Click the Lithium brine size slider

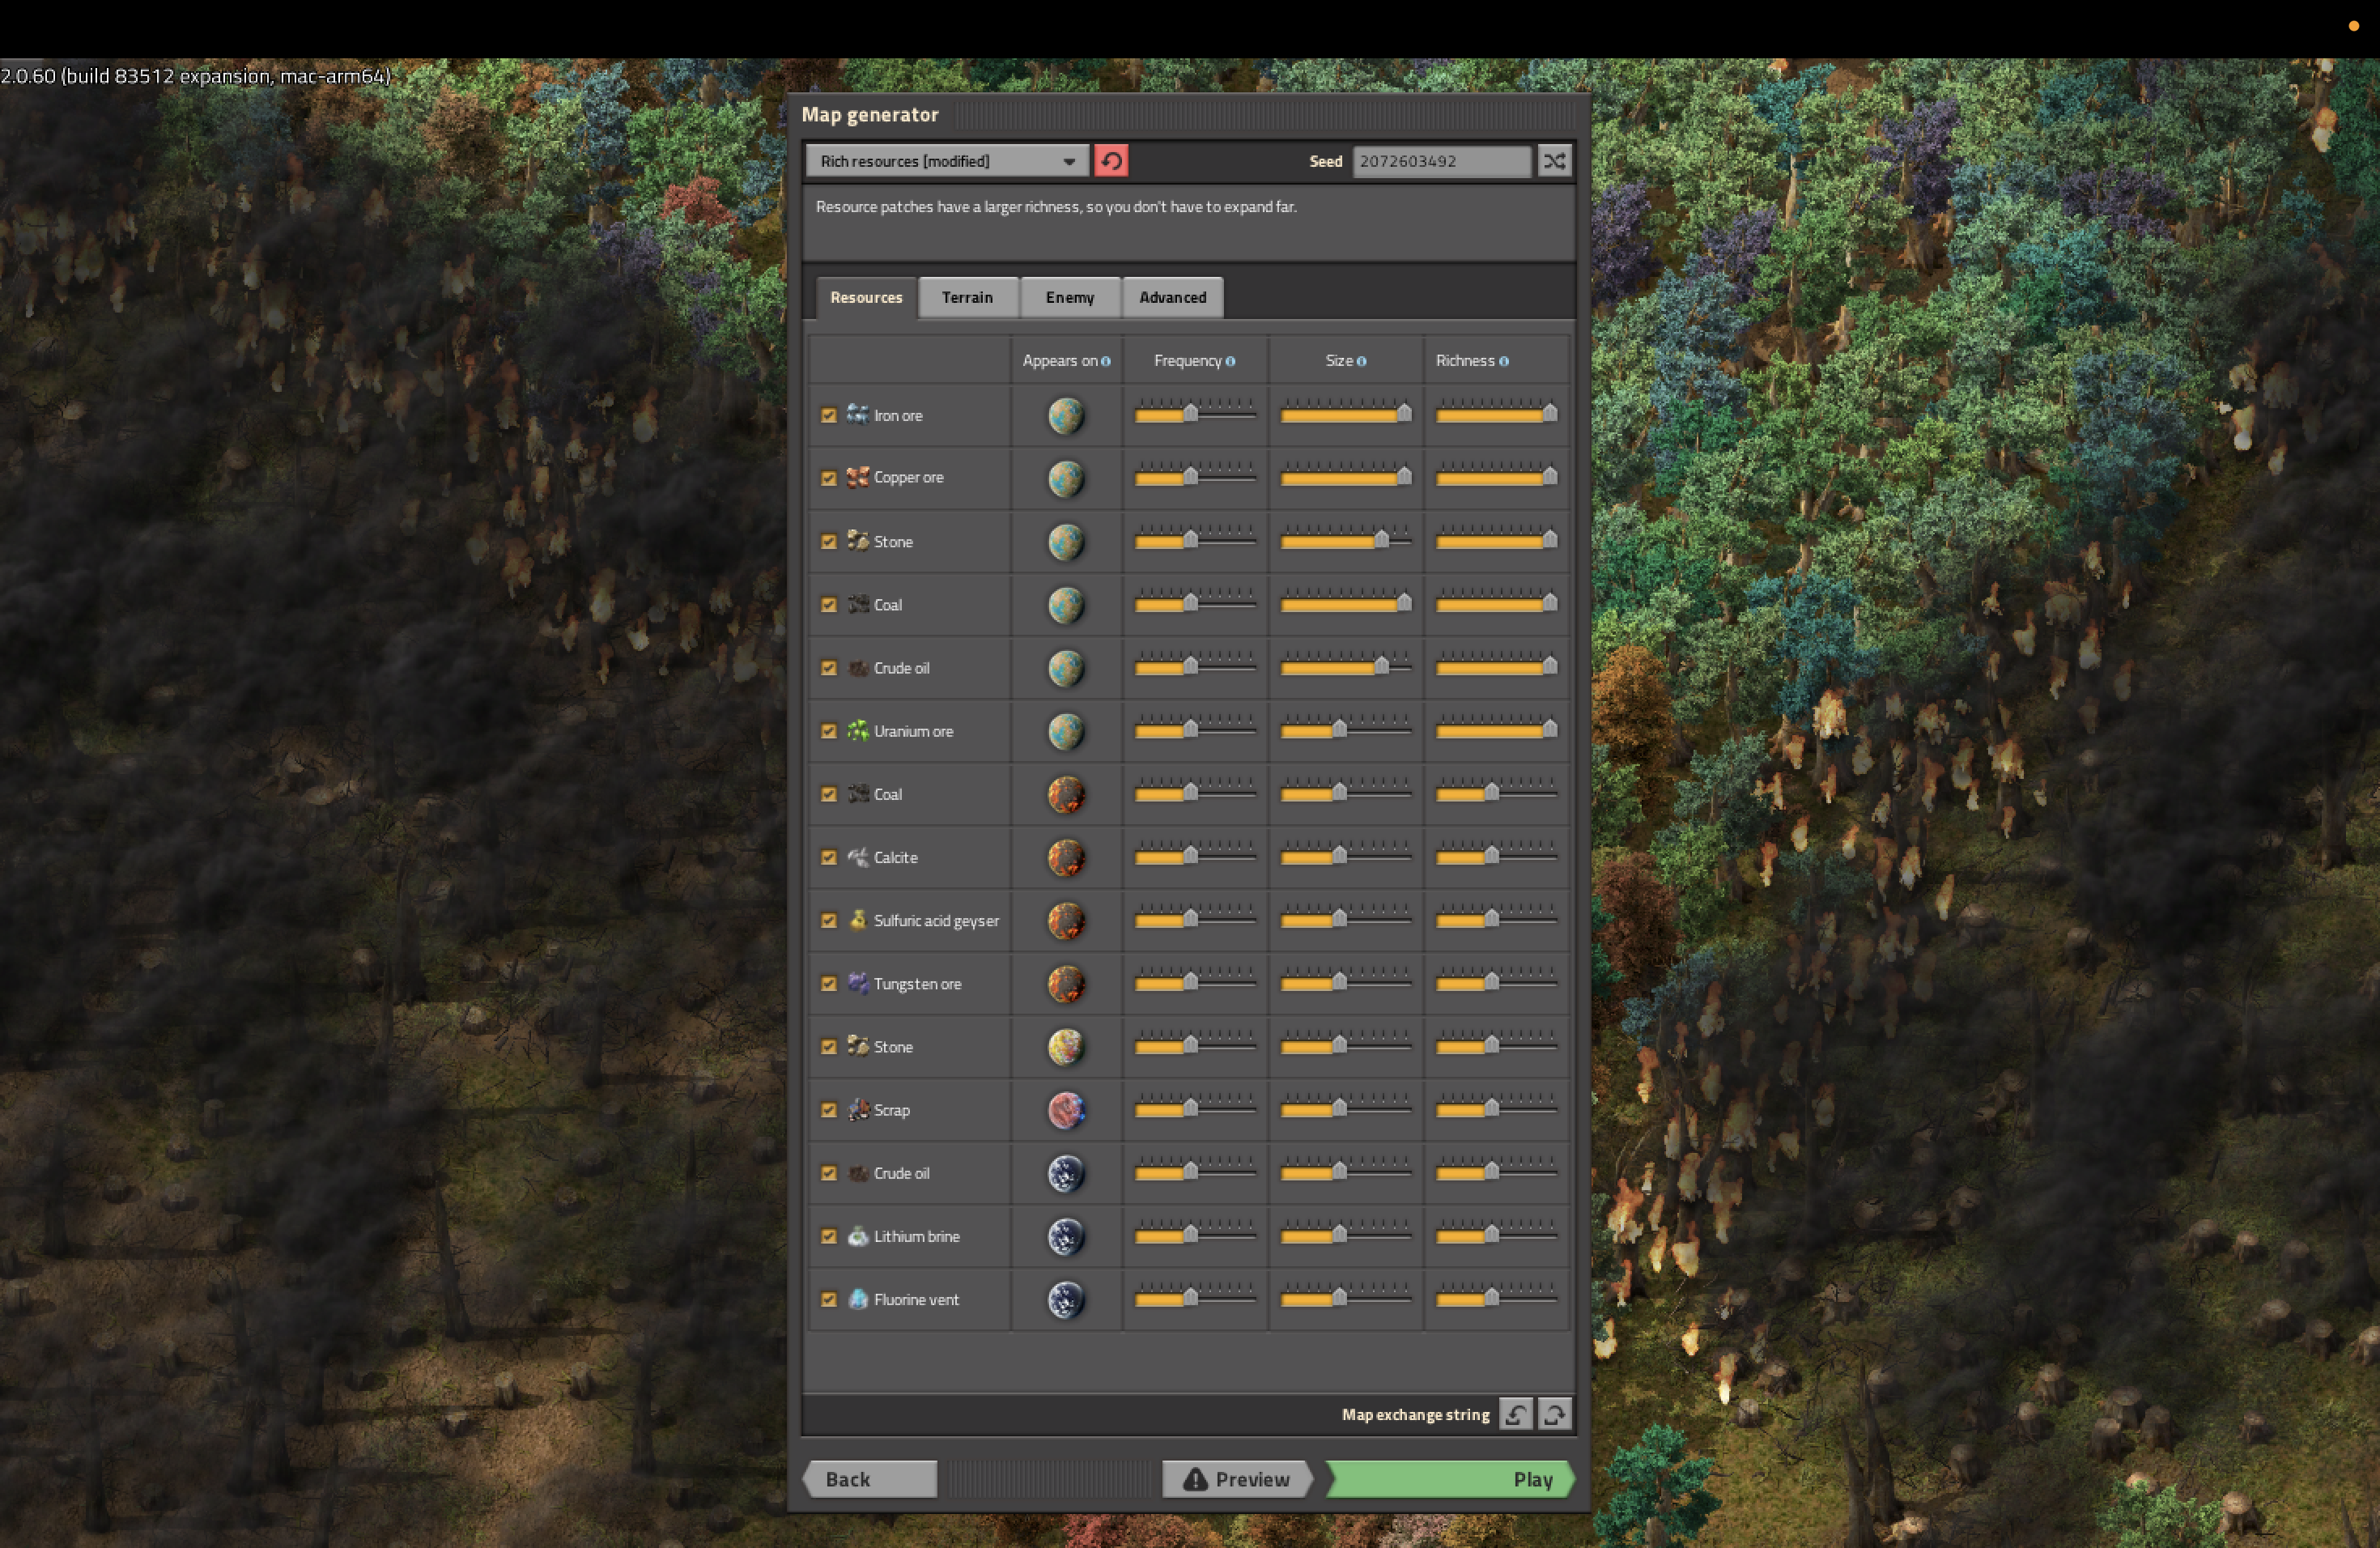pyautogui.click(x=1346, y=1234)
